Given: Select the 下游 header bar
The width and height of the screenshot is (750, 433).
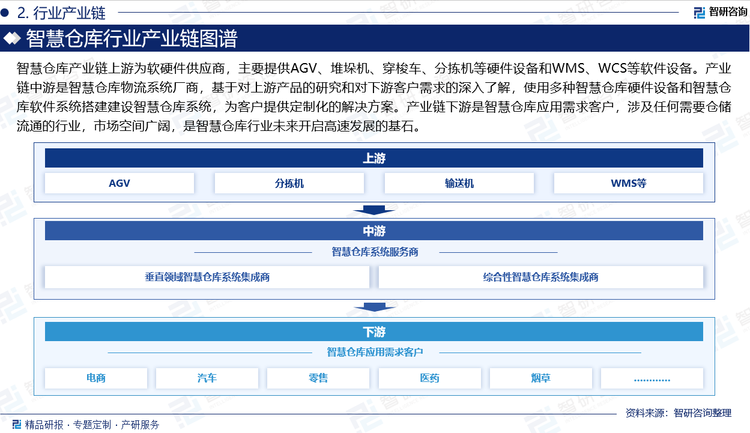Looking at the screenshot, I should point(374,332).
